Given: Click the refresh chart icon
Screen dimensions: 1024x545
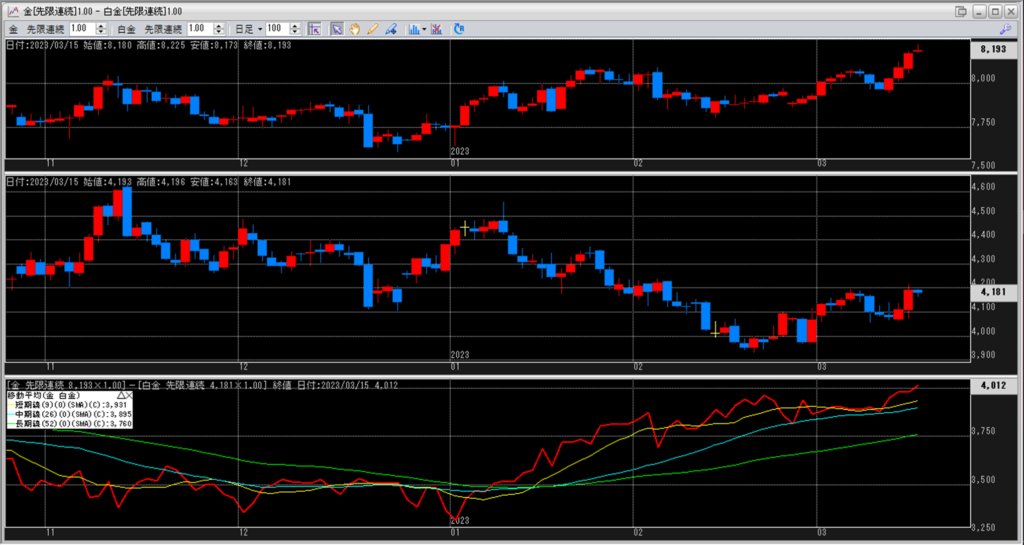Looking at the screenshot, I should coord(459,29).
